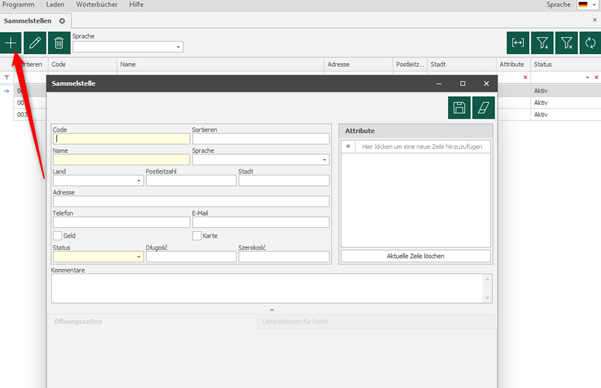Open the language flag dropdown arrow
Viewport: 601px width, 388px height.
594,5
